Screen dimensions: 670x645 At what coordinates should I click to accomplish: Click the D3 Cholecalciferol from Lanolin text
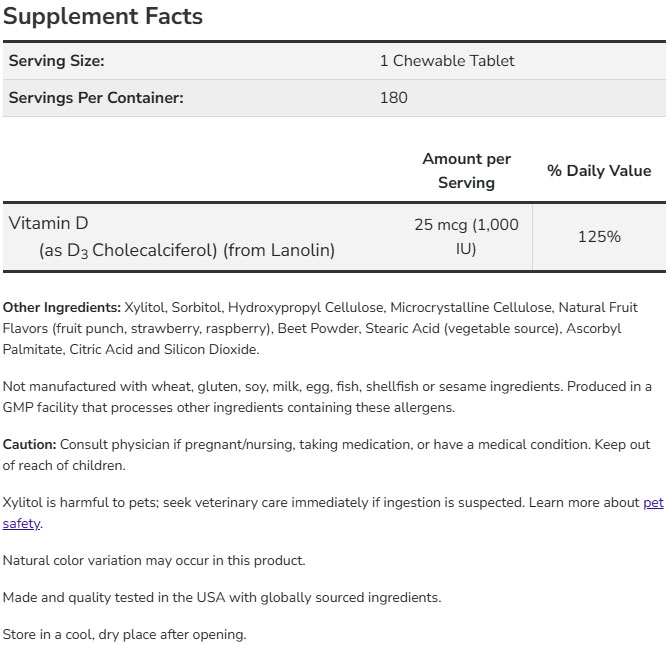click(x=186, y=251)
